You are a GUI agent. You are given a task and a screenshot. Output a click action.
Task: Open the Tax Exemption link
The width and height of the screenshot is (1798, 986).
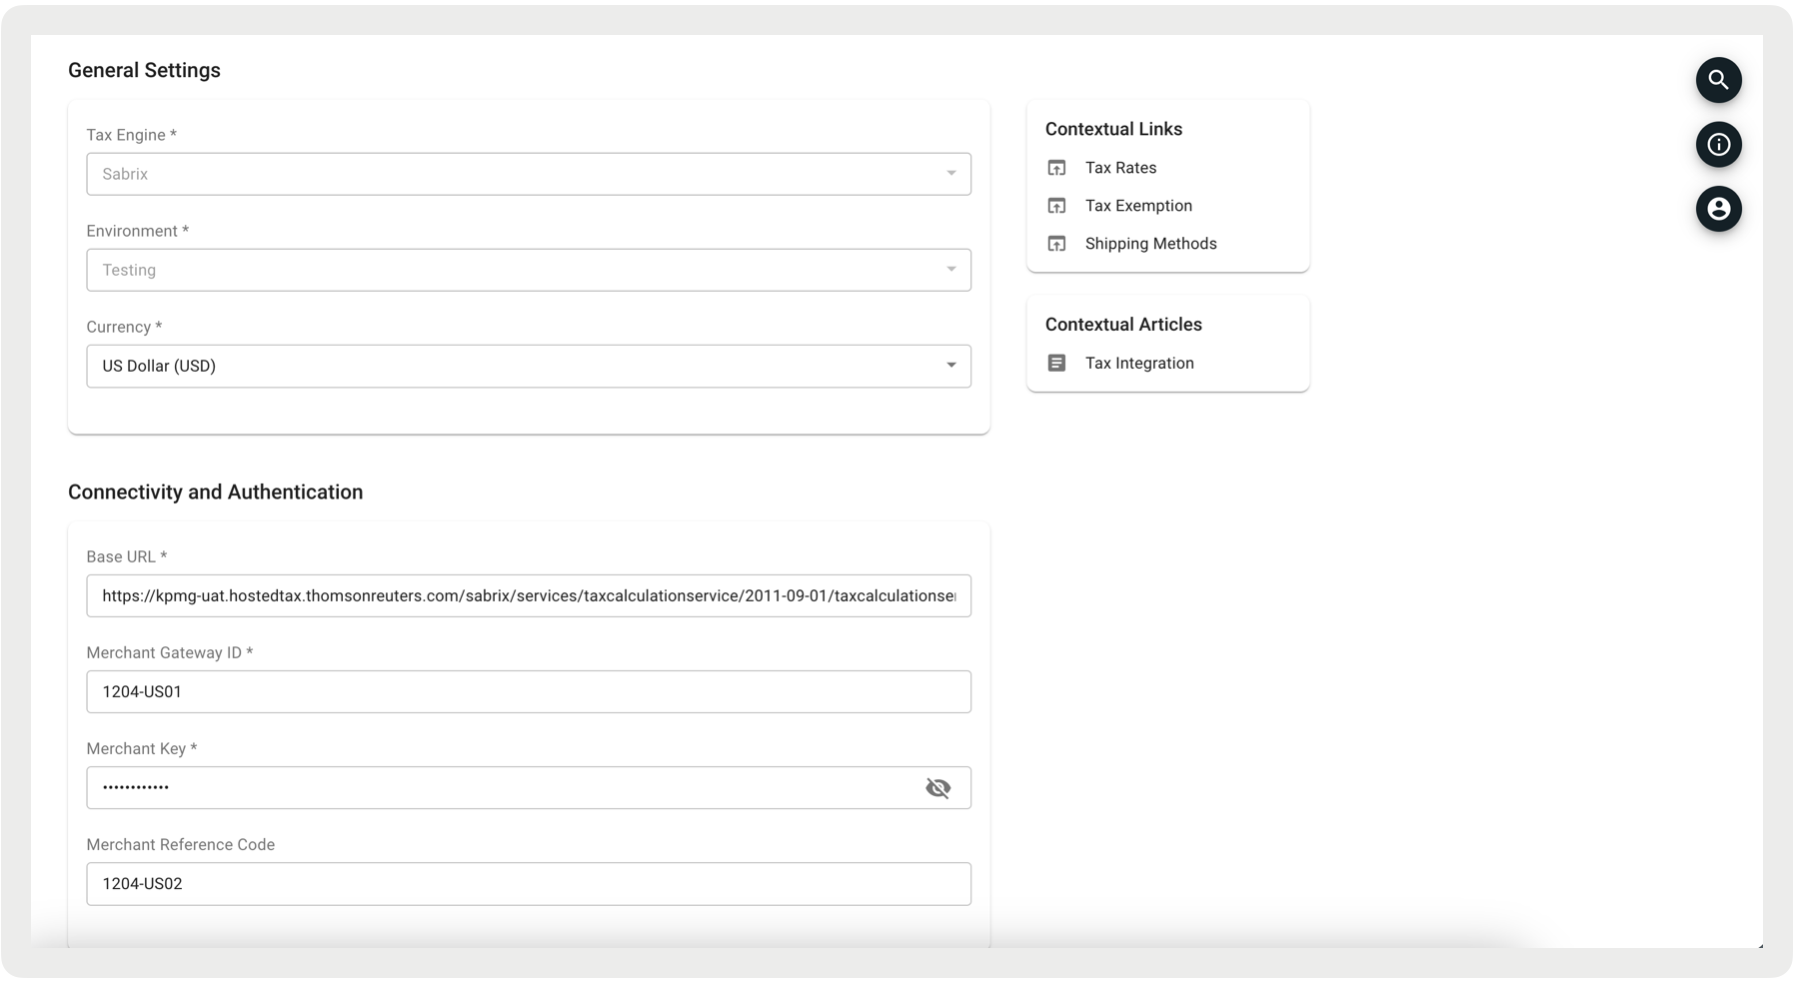[x=1138, y=206]
